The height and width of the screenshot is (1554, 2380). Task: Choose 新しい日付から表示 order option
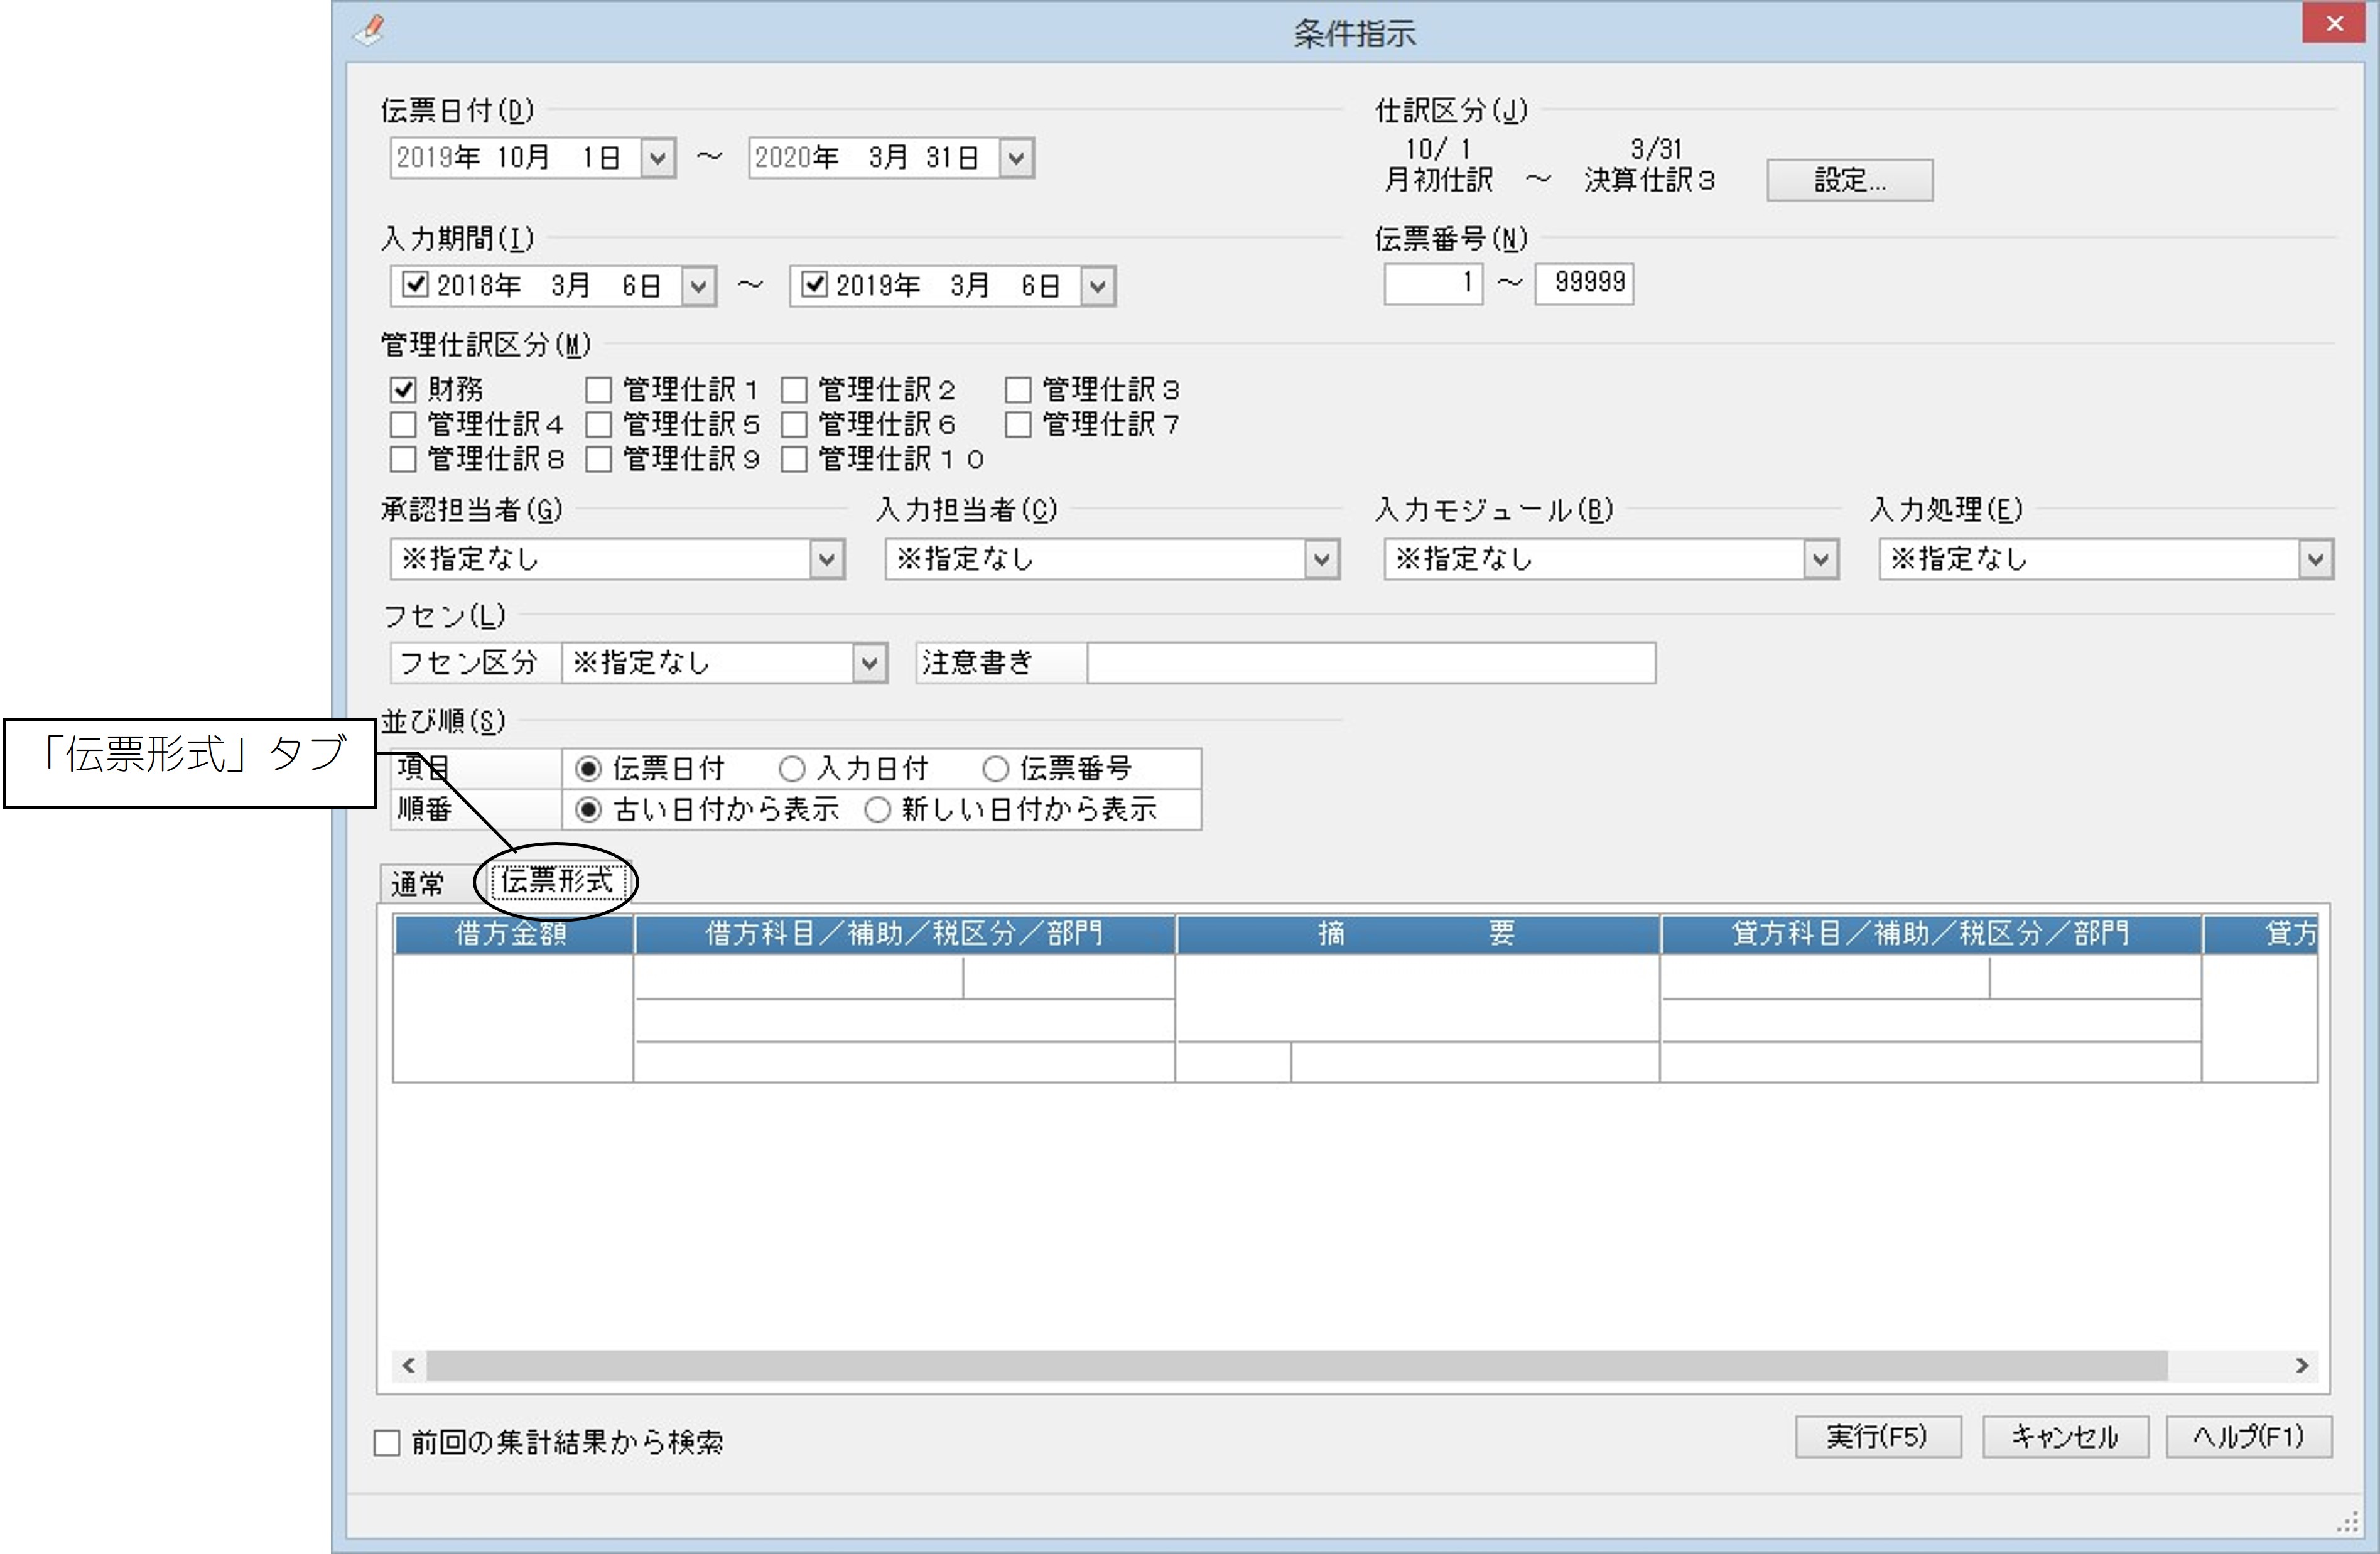(877, 809)
